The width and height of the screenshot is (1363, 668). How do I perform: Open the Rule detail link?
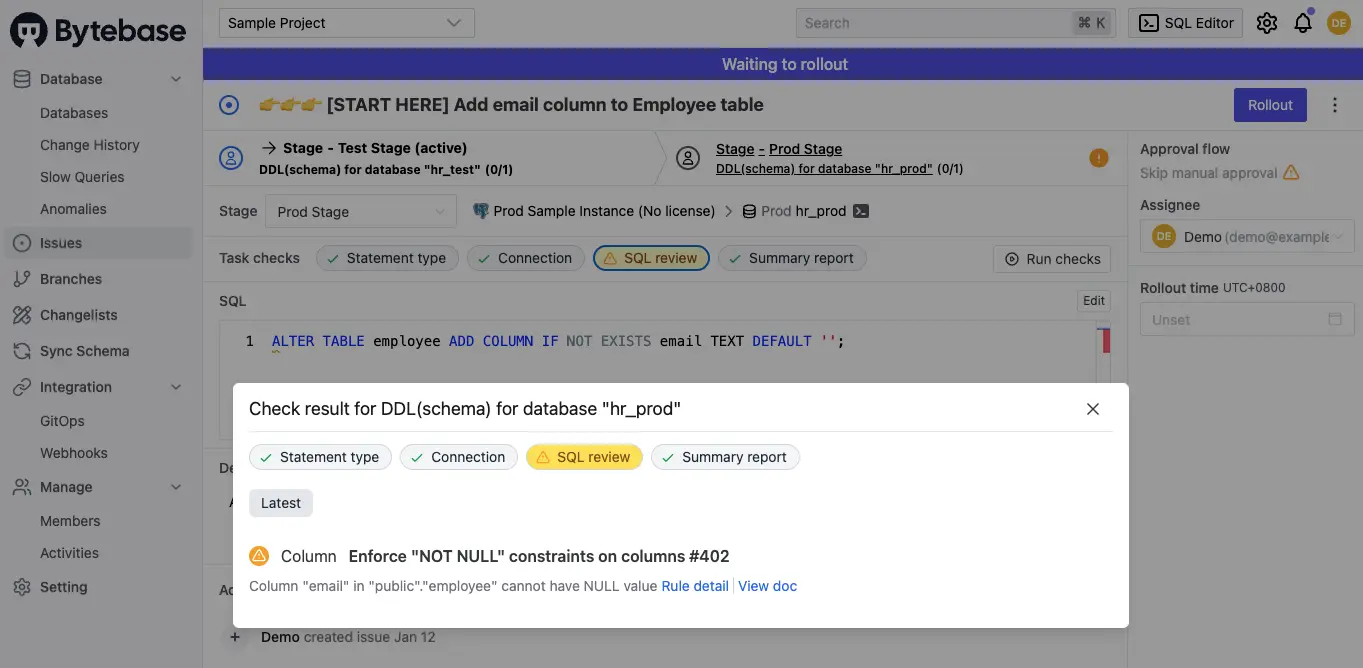click(694, 586)
